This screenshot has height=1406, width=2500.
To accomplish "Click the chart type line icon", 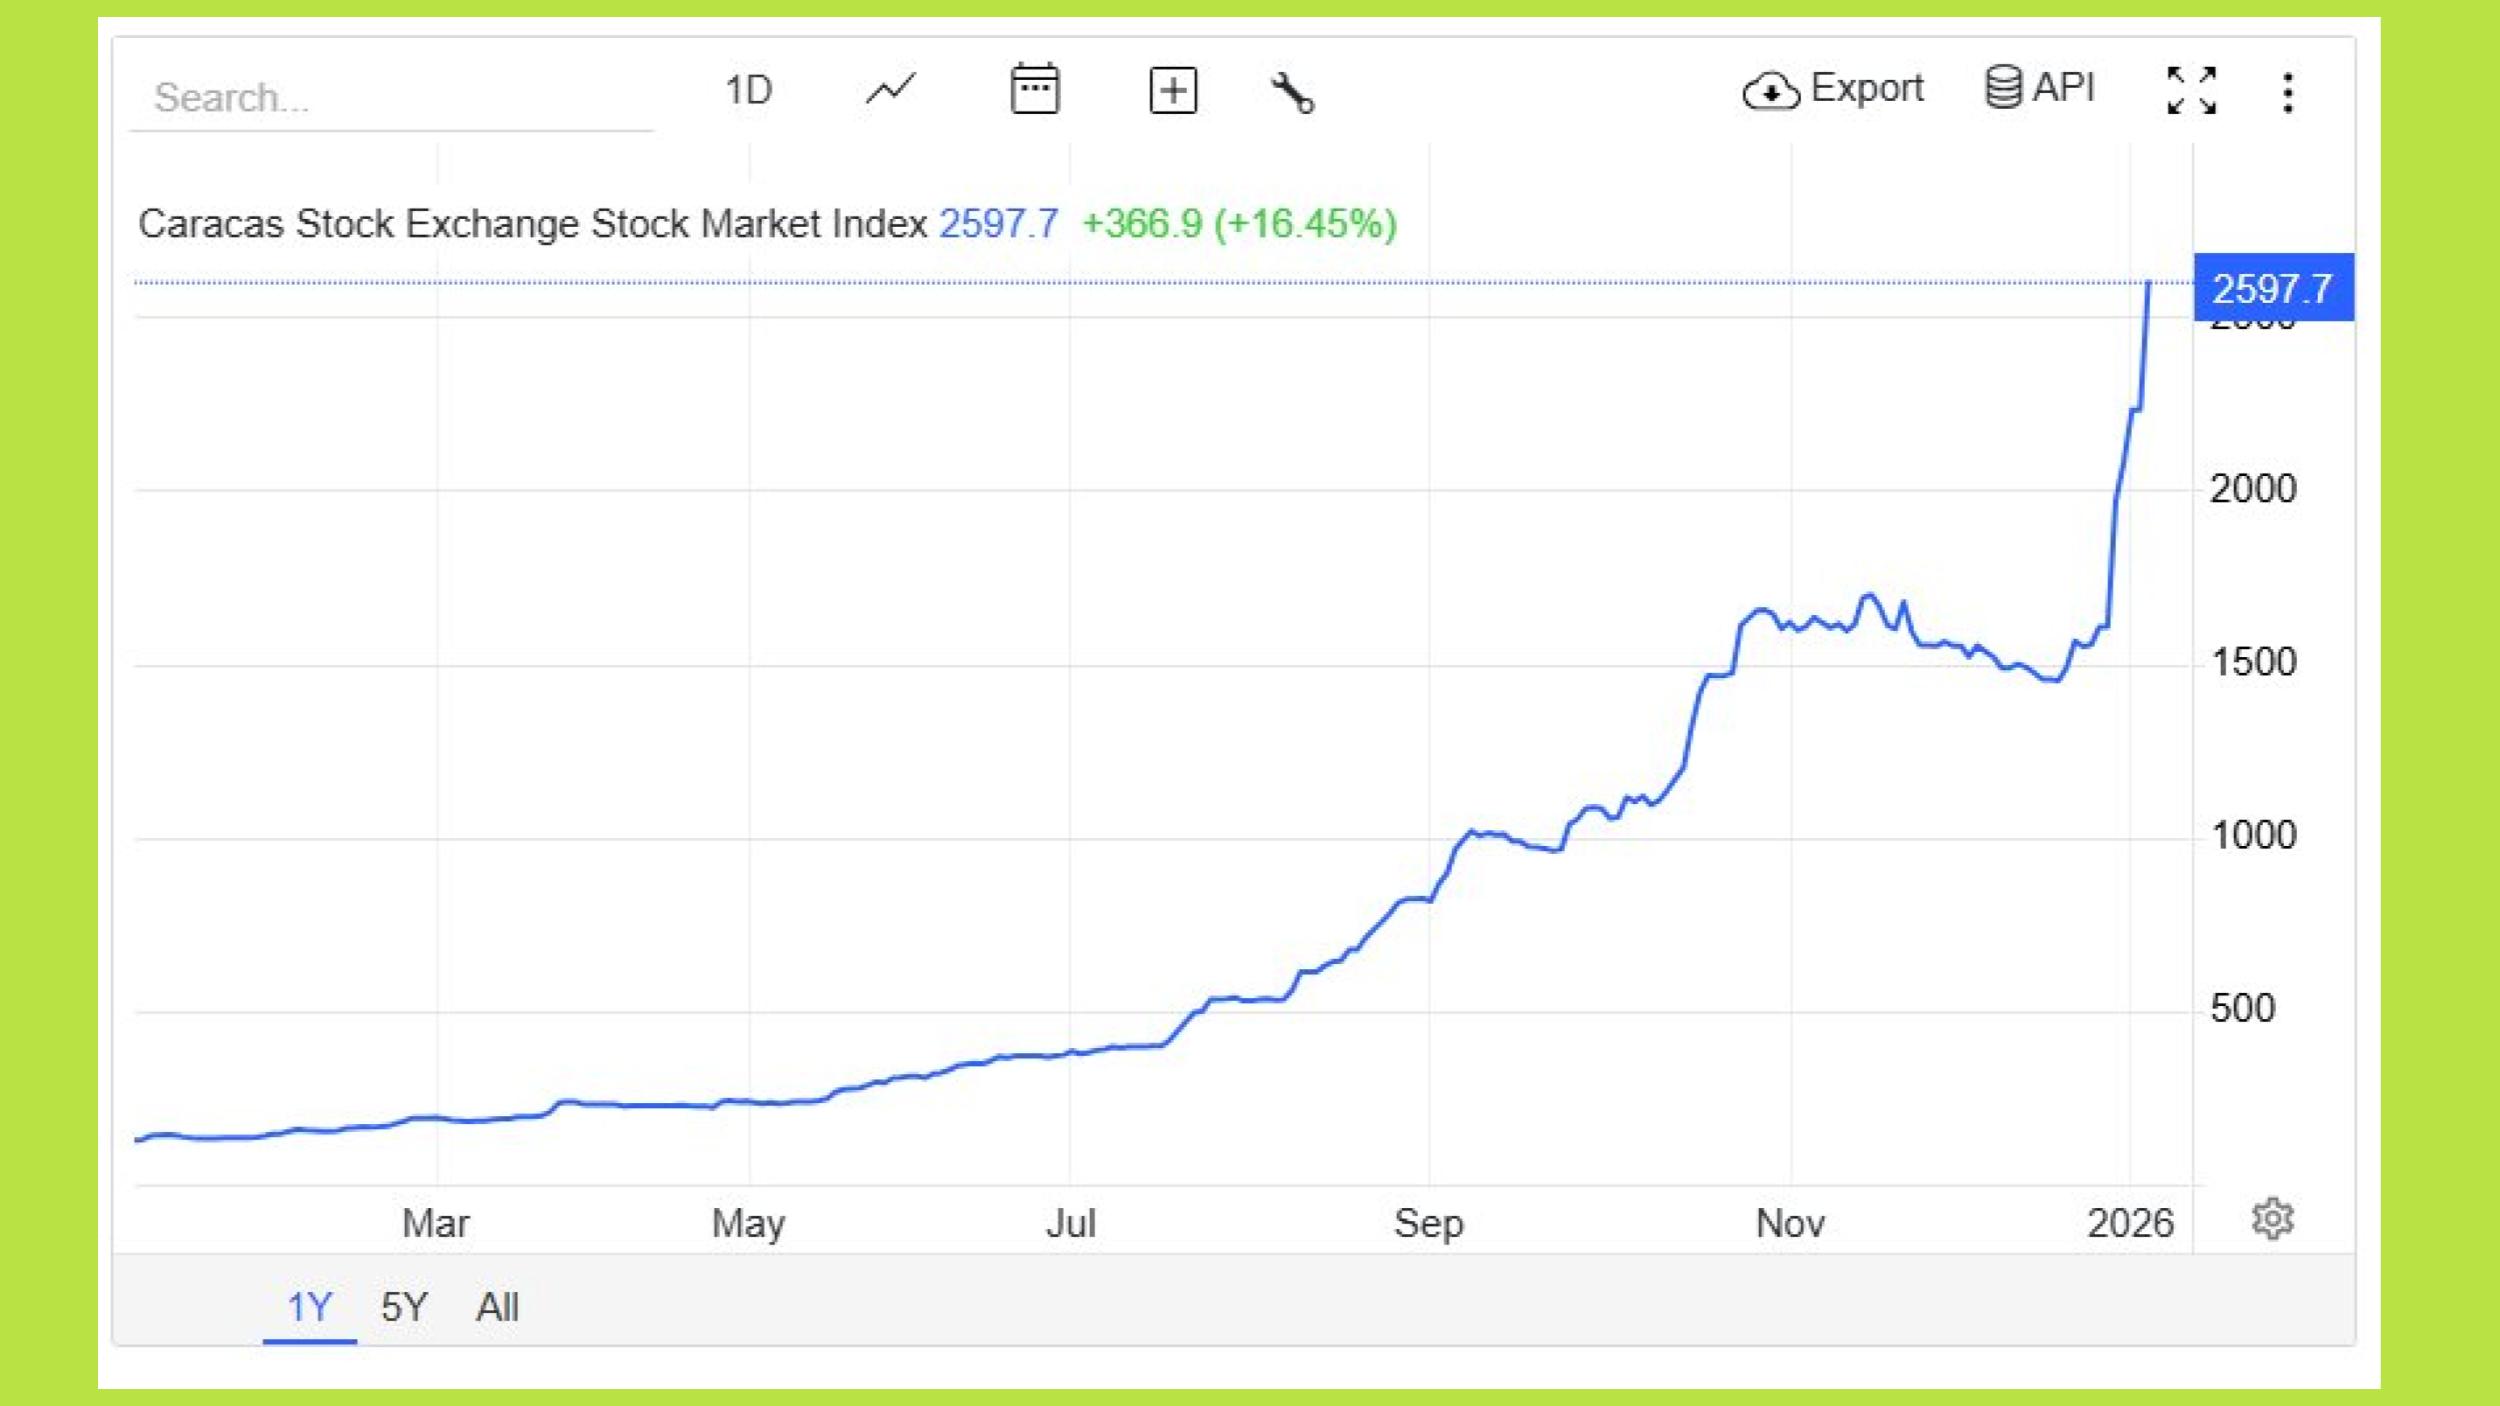I will coord(890,90).
